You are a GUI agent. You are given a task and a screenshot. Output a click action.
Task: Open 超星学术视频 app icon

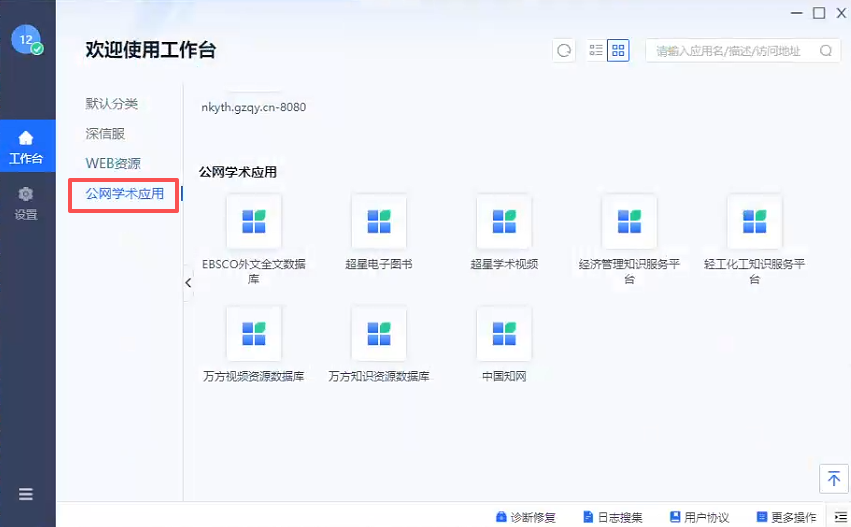point(504,222)
